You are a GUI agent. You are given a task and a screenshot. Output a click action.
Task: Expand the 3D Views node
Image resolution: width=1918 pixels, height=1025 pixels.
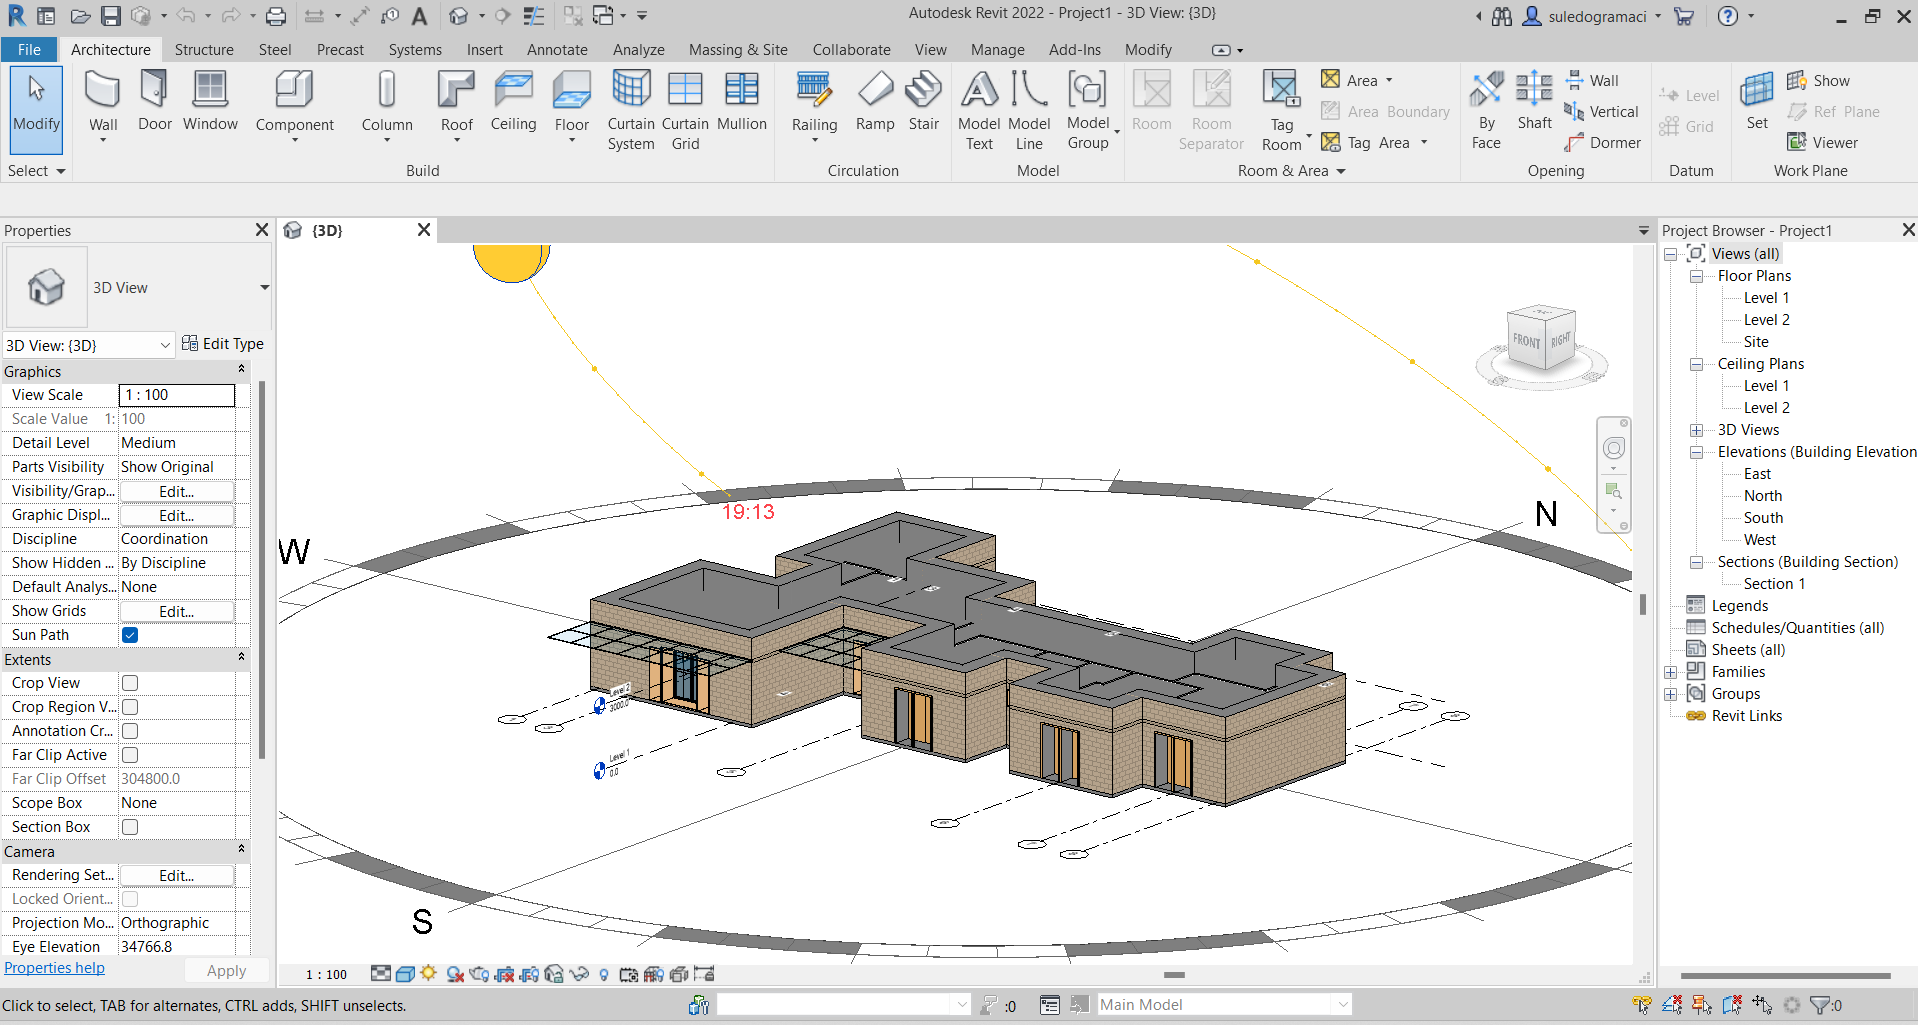(x=1696, y=429)
